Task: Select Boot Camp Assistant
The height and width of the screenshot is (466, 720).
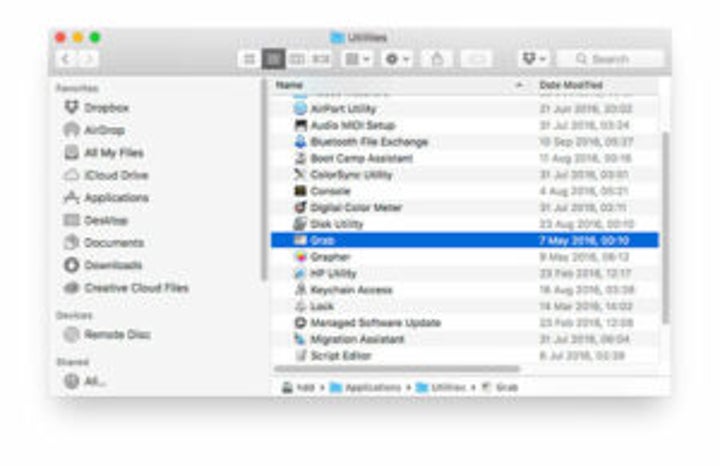Action: (x=464, y=158)
